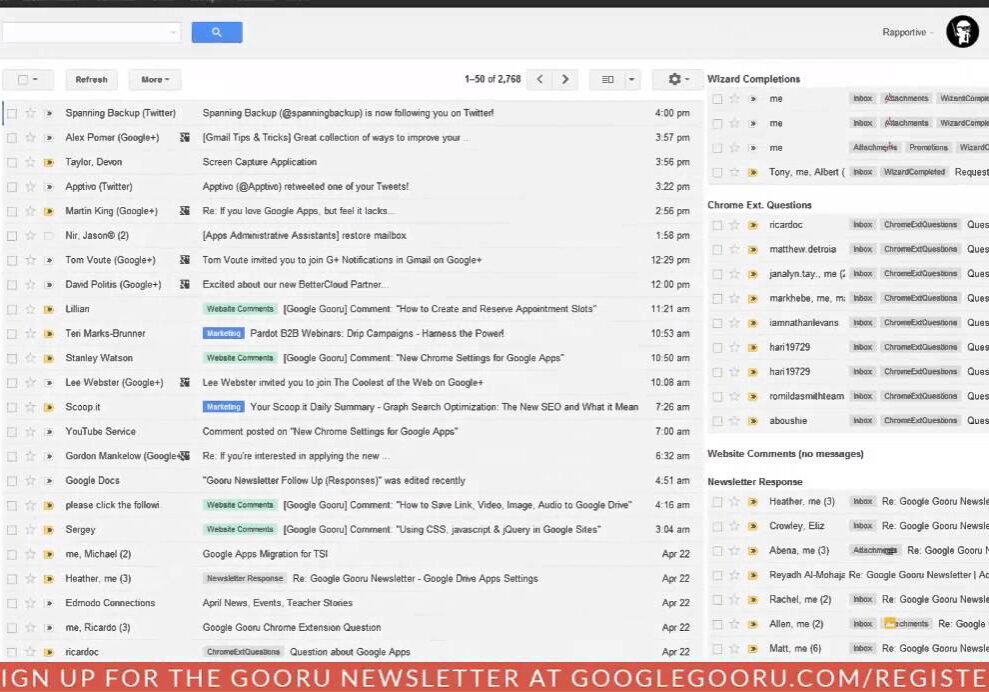Check the Apptivo (Twitter) email
The image size is (989, 692).
(12, 187)
